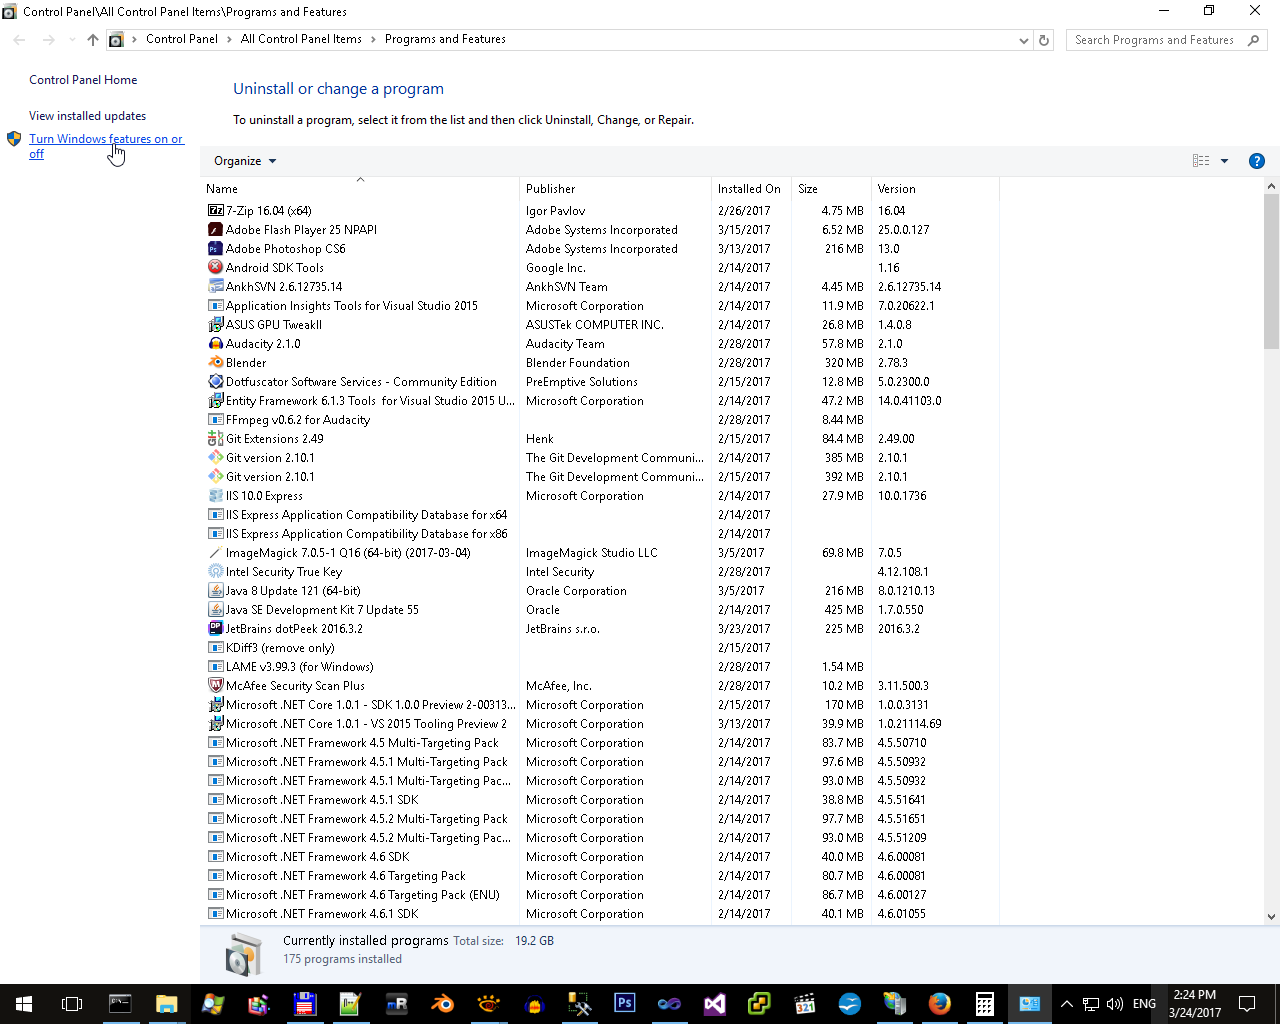Launch Blender from the taskbar
Screen dimensions: 1280x1024
pyautogui.click(x=442, y=1004)
